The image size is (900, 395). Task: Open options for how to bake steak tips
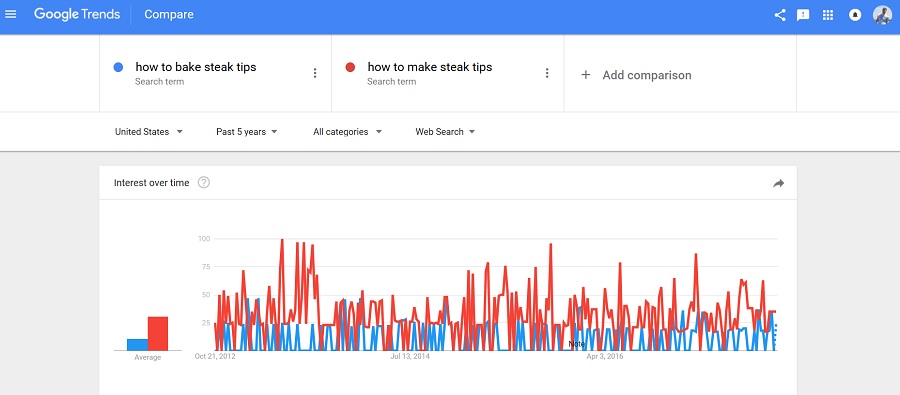[315, 73]
